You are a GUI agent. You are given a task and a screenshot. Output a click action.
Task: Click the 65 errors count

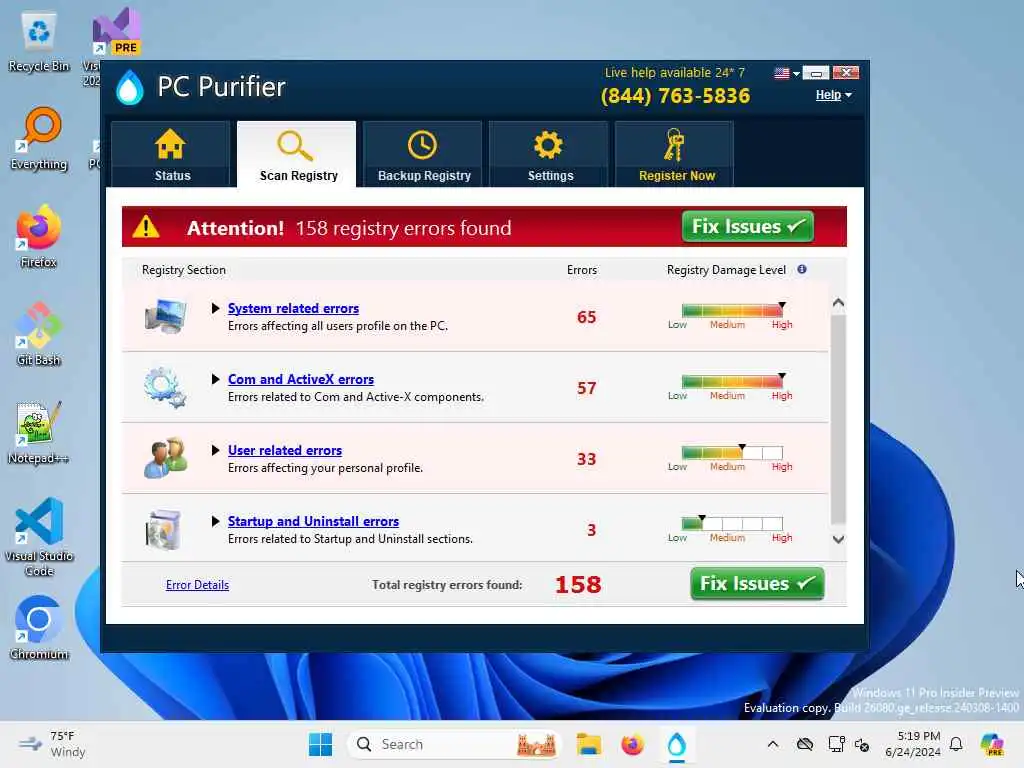pyautogui.click(x=586, y=317)
